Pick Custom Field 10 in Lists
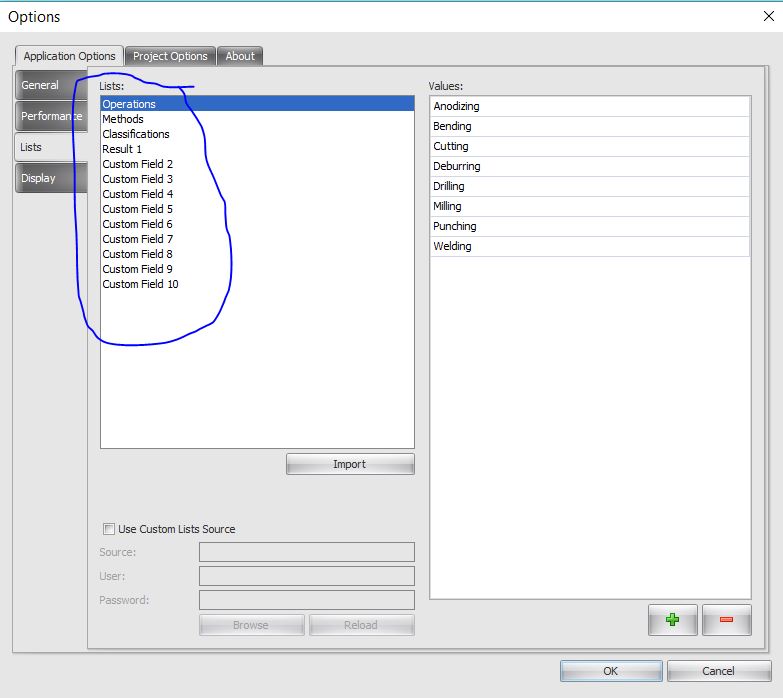The width and height of the screenshot is (783, 698). (x=140, y=284)
